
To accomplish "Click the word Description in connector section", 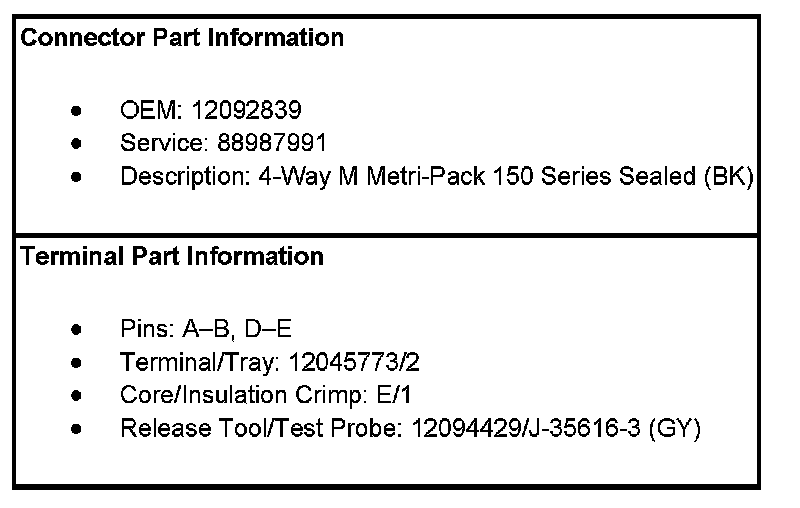I will pyautogui.click(x=183, y=177).
